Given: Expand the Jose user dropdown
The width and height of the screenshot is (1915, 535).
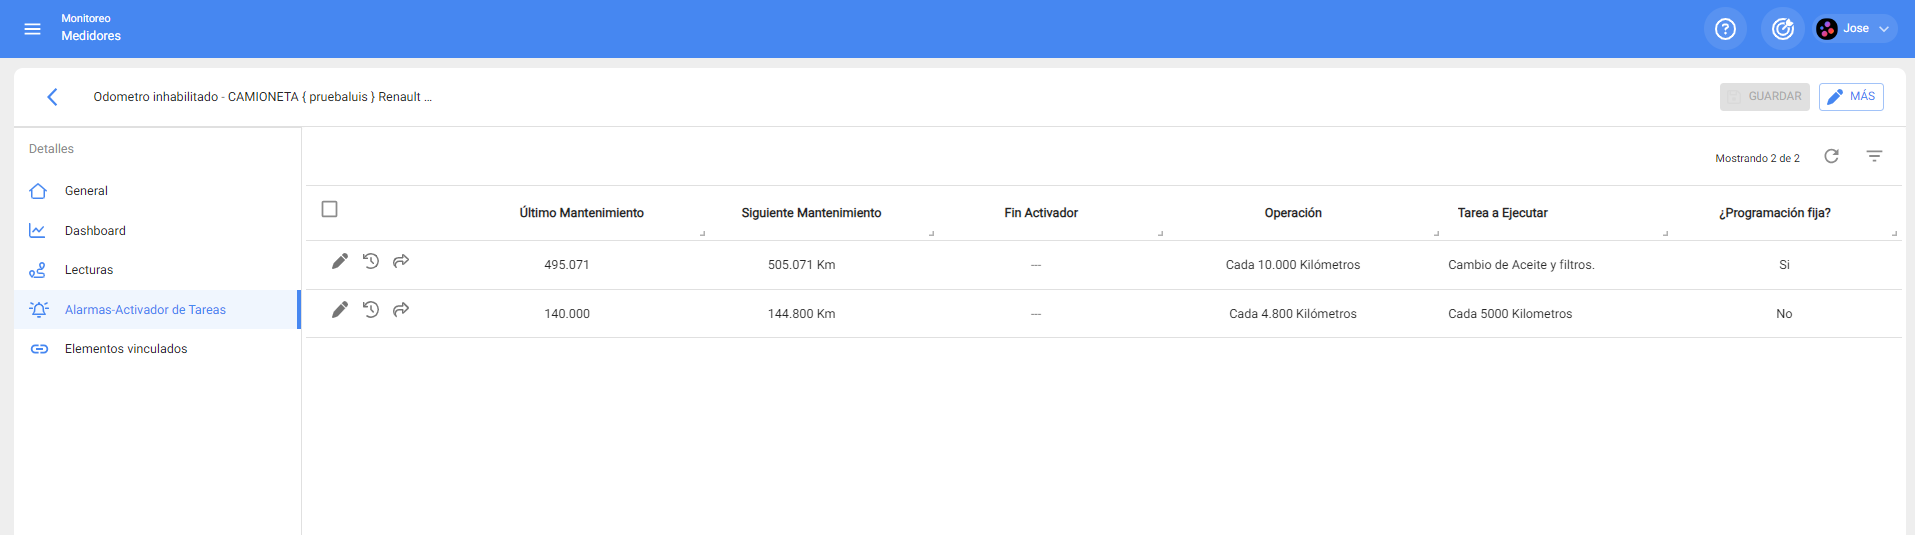Looking at the screenshot, I should [x=1856, y=29].
